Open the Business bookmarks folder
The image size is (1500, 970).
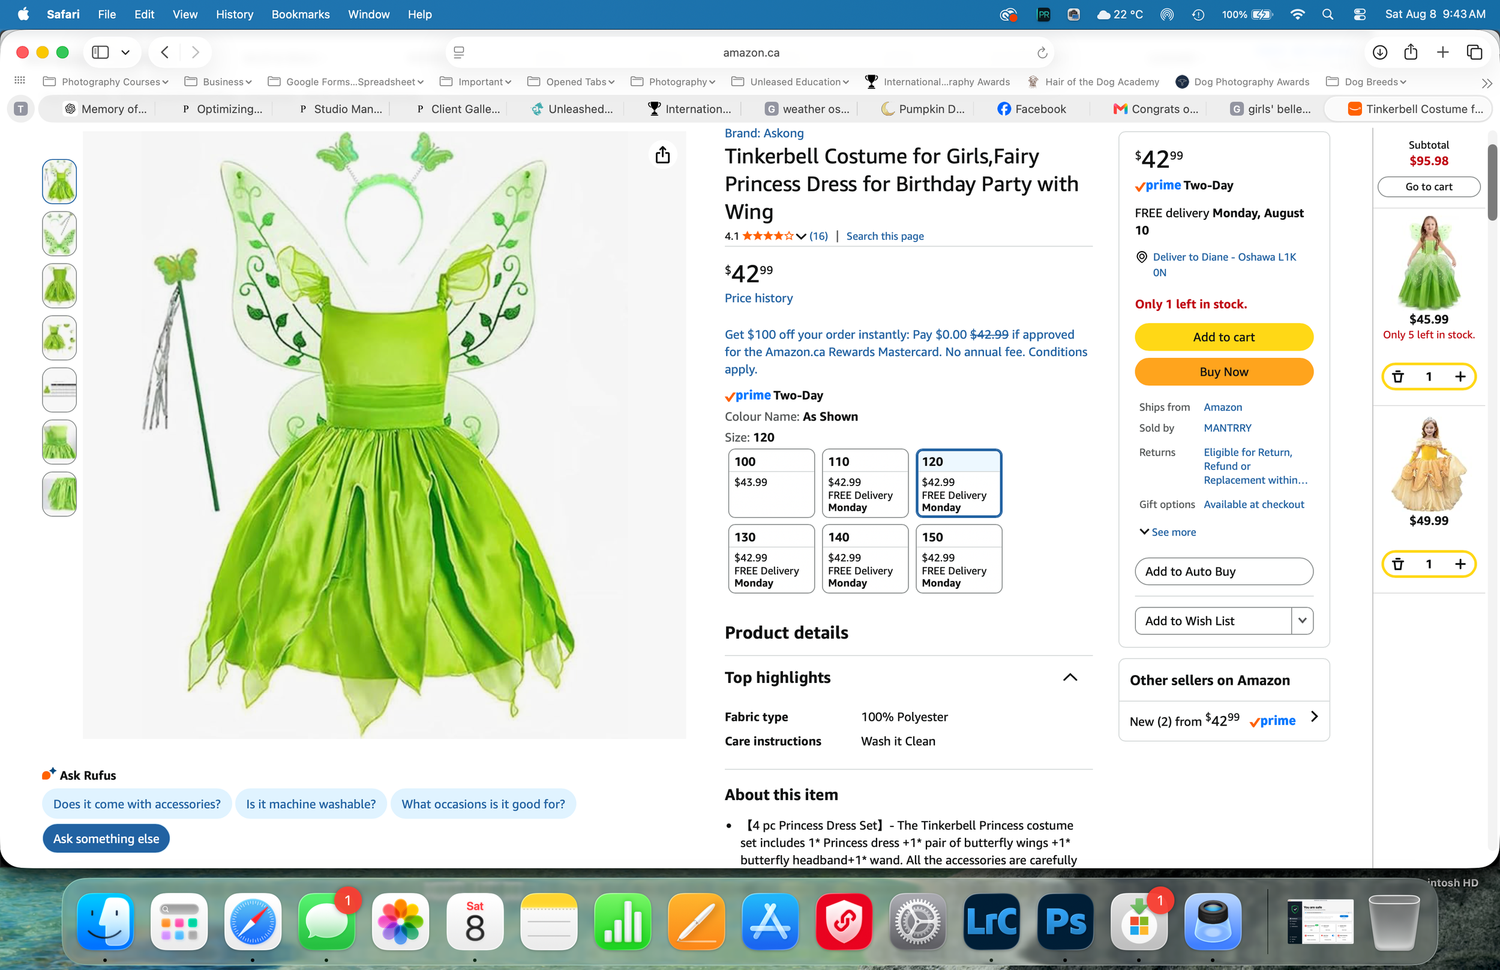click(x=218, y=82)
